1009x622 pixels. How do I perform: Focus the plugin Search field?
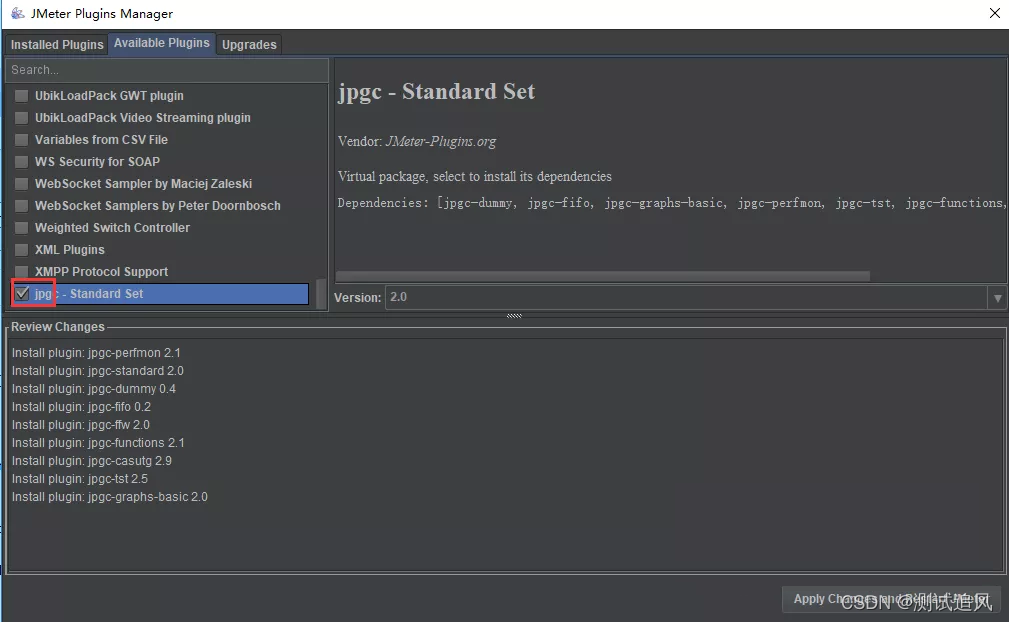point(167,69)
